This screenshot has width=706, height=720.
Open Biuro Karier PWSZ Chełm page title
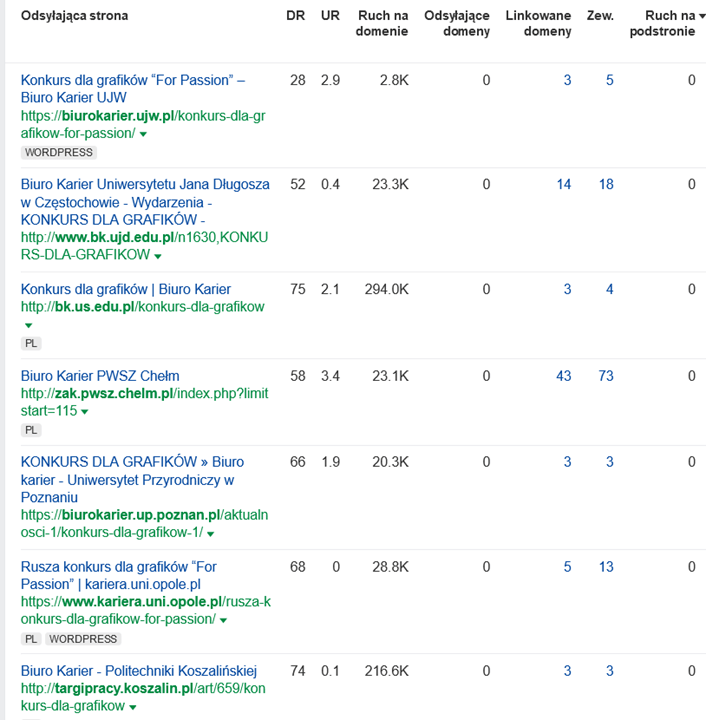100,376
